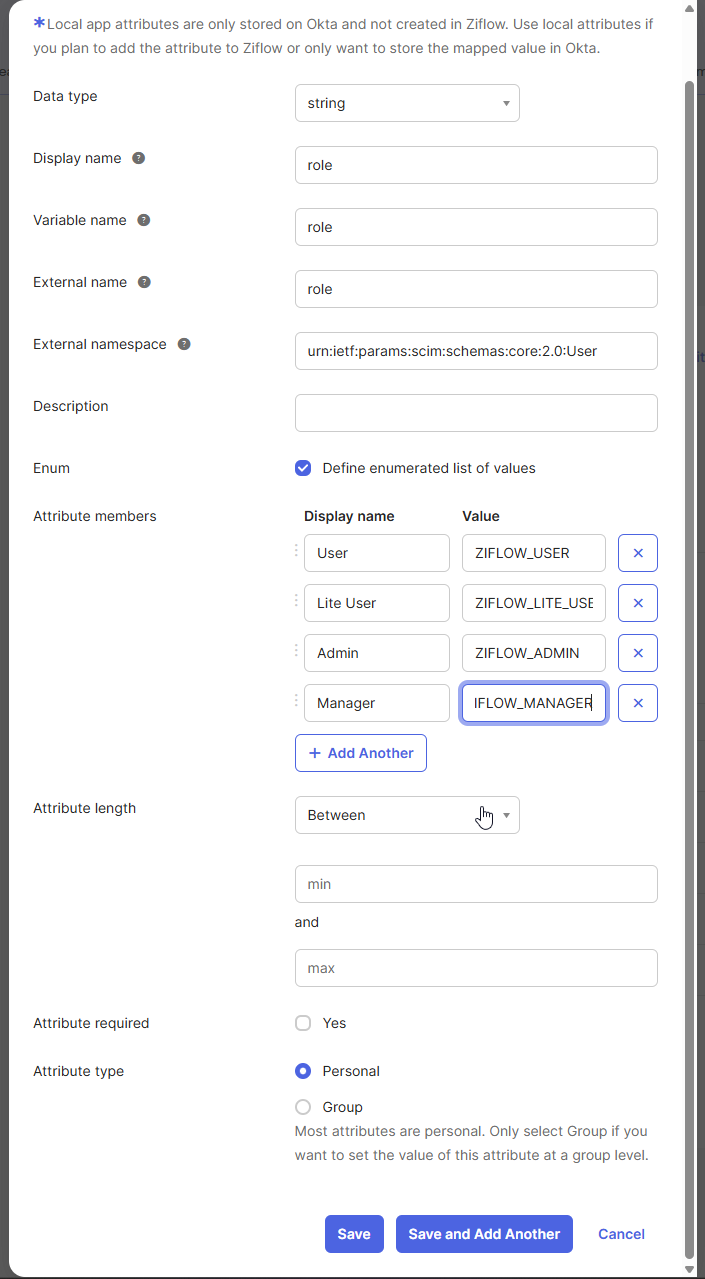
Task: Remove the User attribute member row
Action: click(637, 553)
